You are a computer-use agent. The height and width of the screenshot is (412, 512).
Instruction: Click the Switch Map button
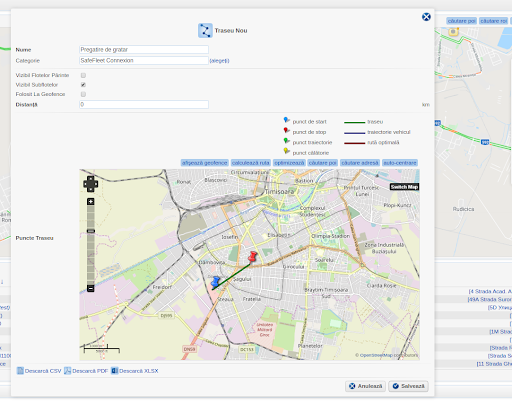404,187
